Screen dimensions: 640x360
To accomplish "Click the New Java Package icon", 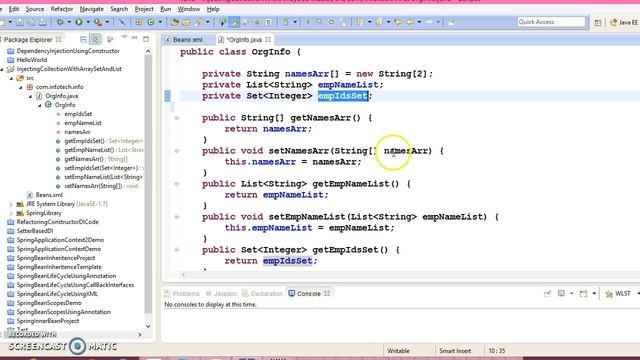I will tap(139, 22).
